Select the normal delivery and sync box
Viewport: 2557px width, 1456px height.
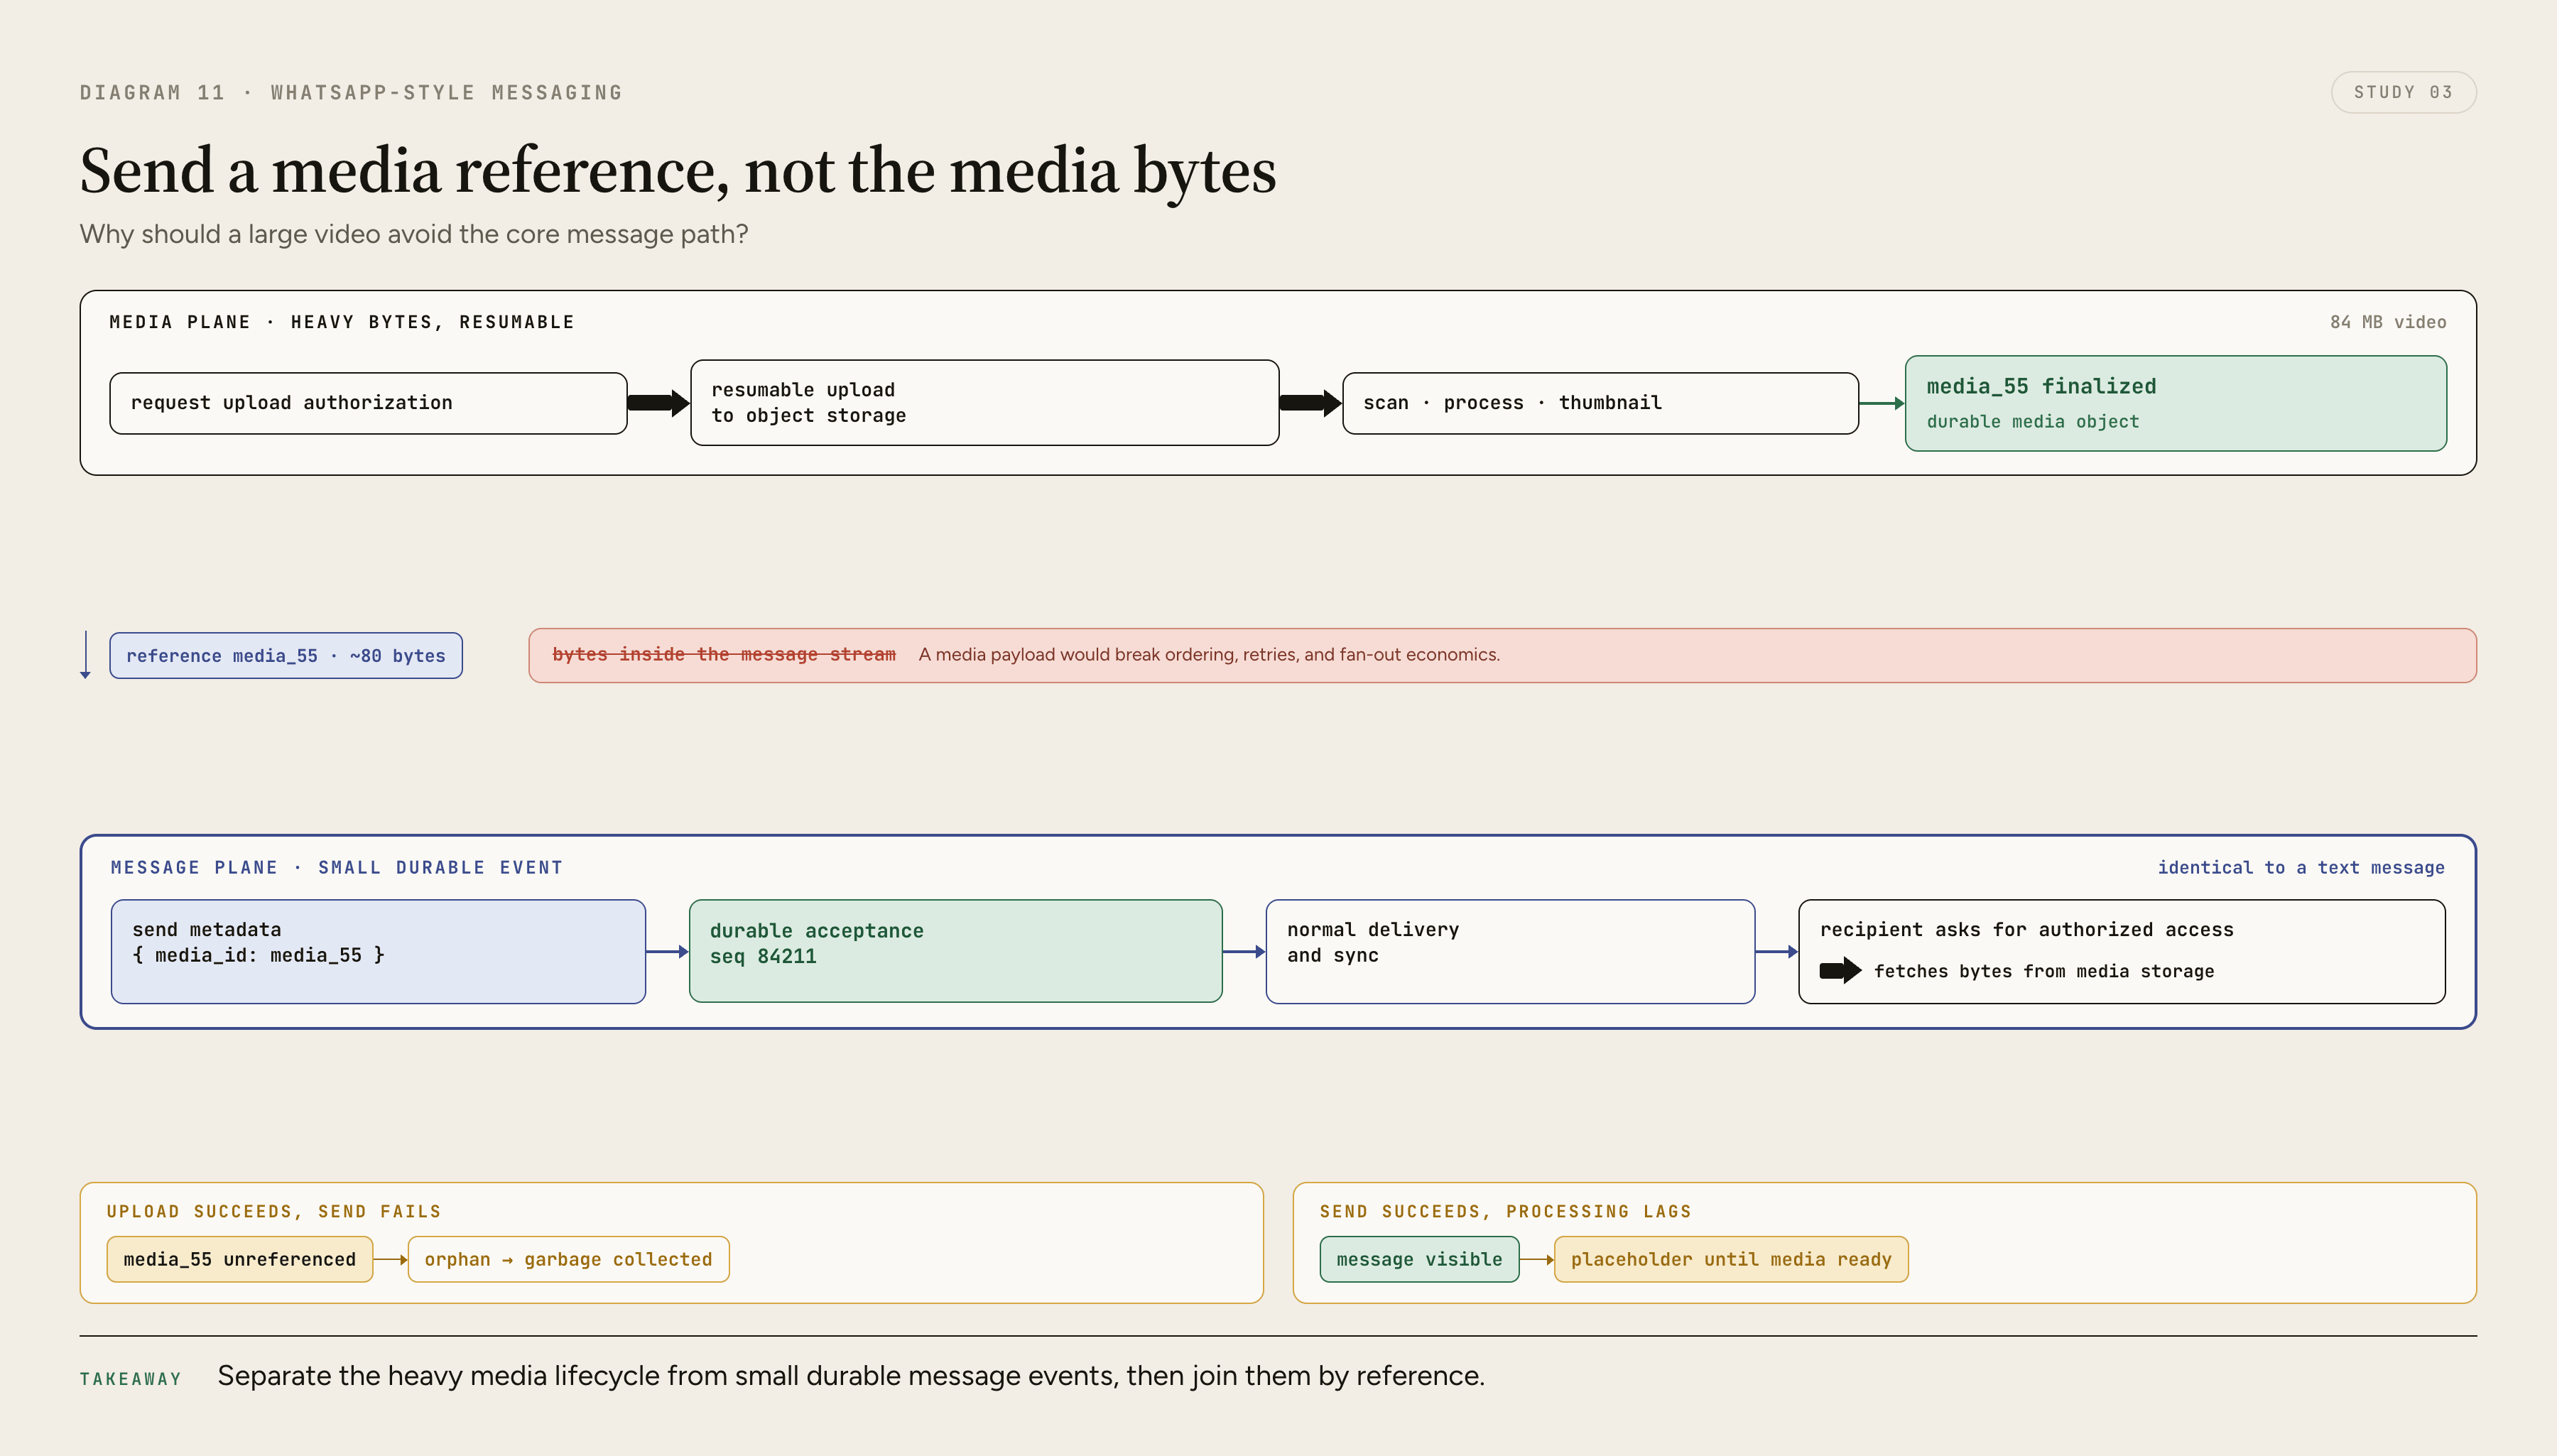(1510, 951)
